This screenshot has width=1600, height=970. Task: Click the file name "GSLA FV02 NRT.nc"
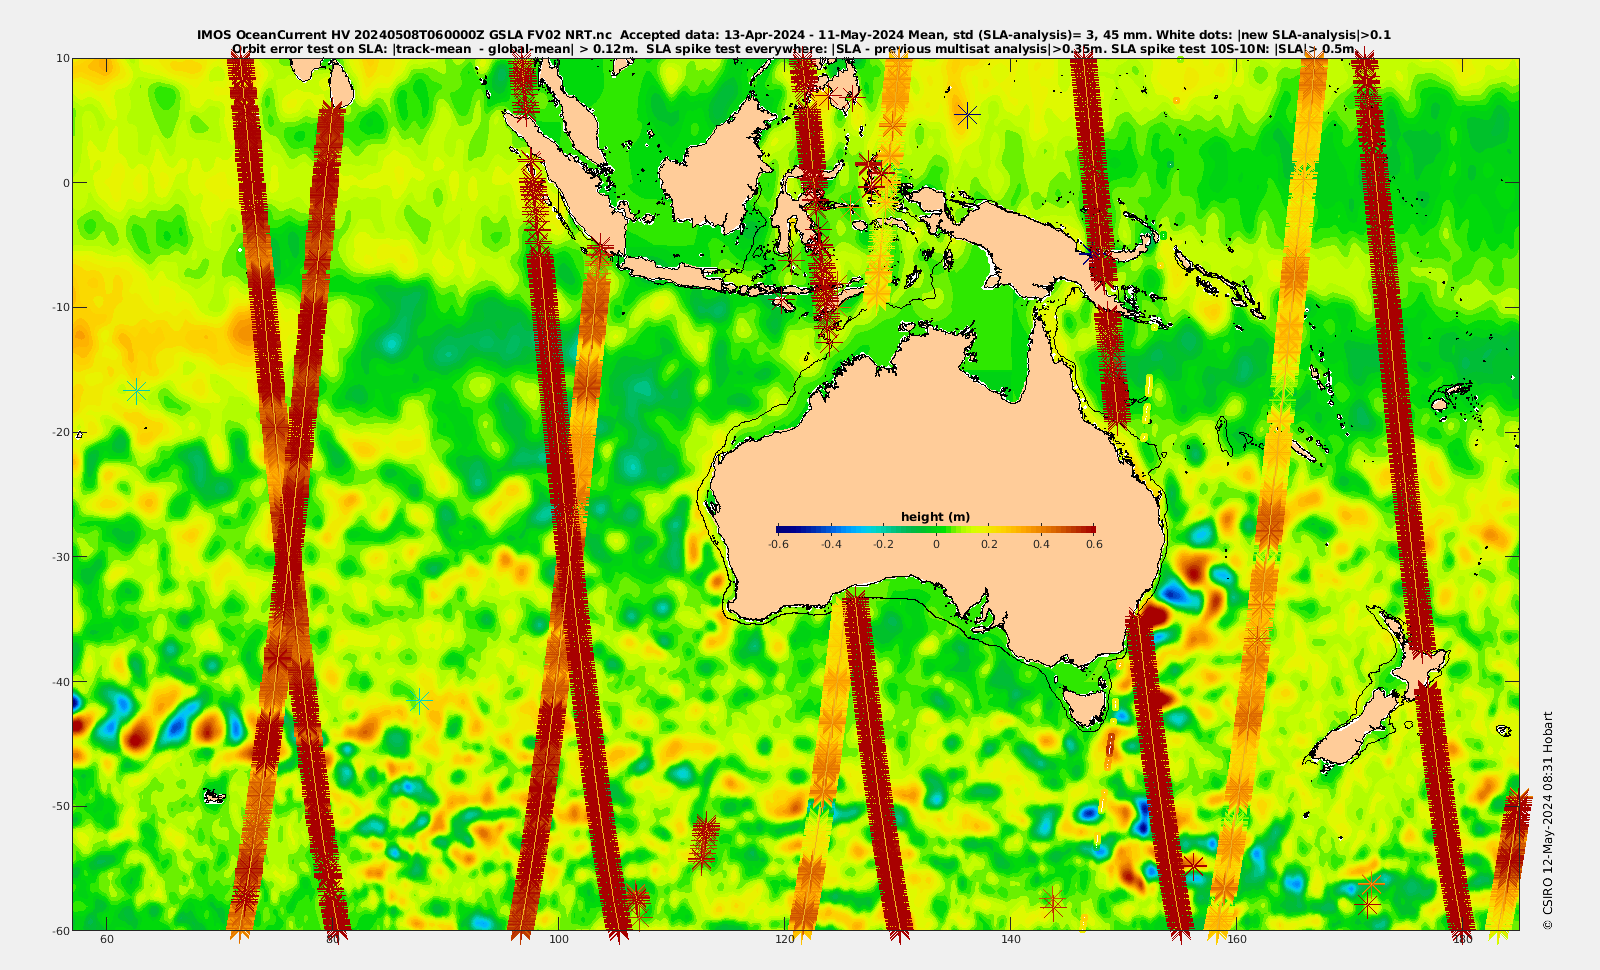click(x=549, y=35)
